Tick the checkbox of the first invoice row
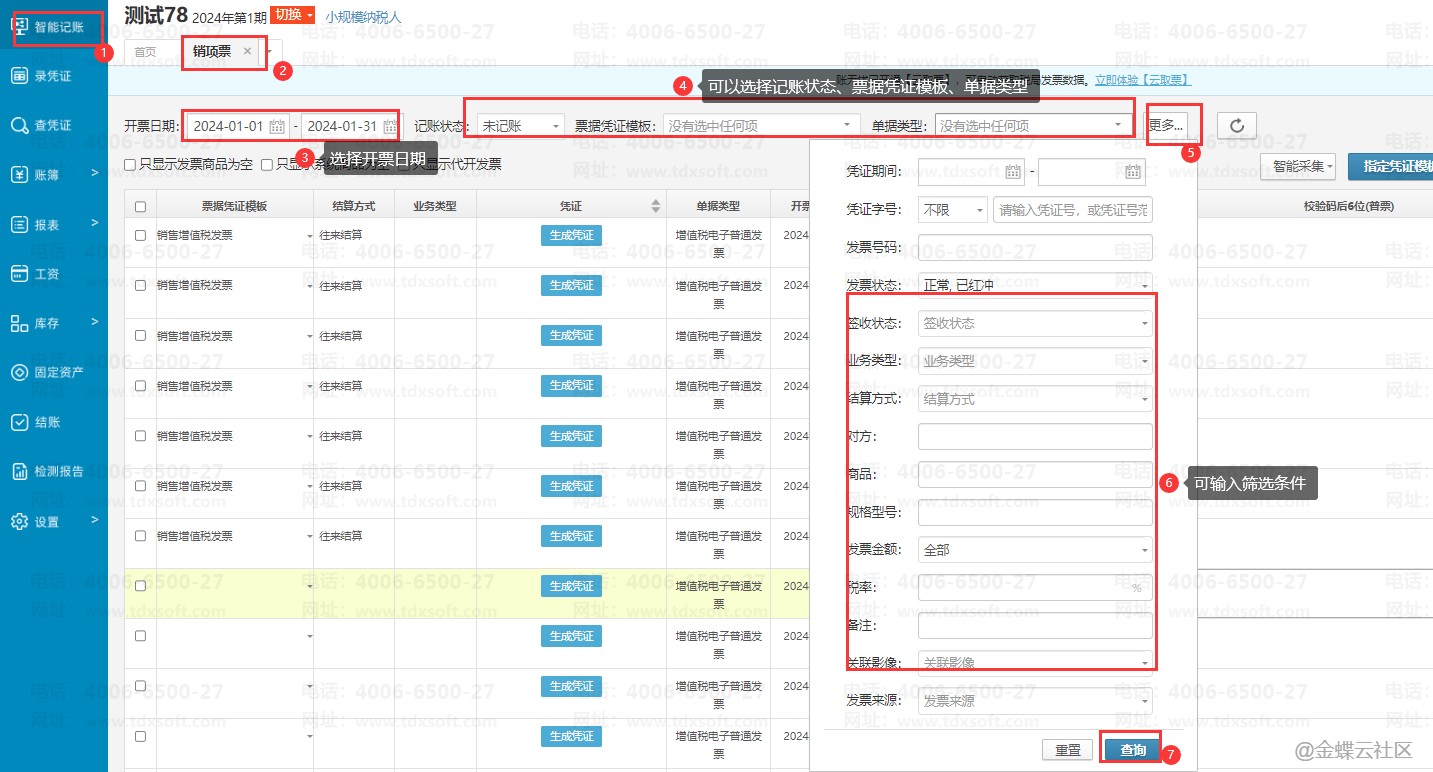This screenshot has height=772, width=1433. (x=140, y=235)
